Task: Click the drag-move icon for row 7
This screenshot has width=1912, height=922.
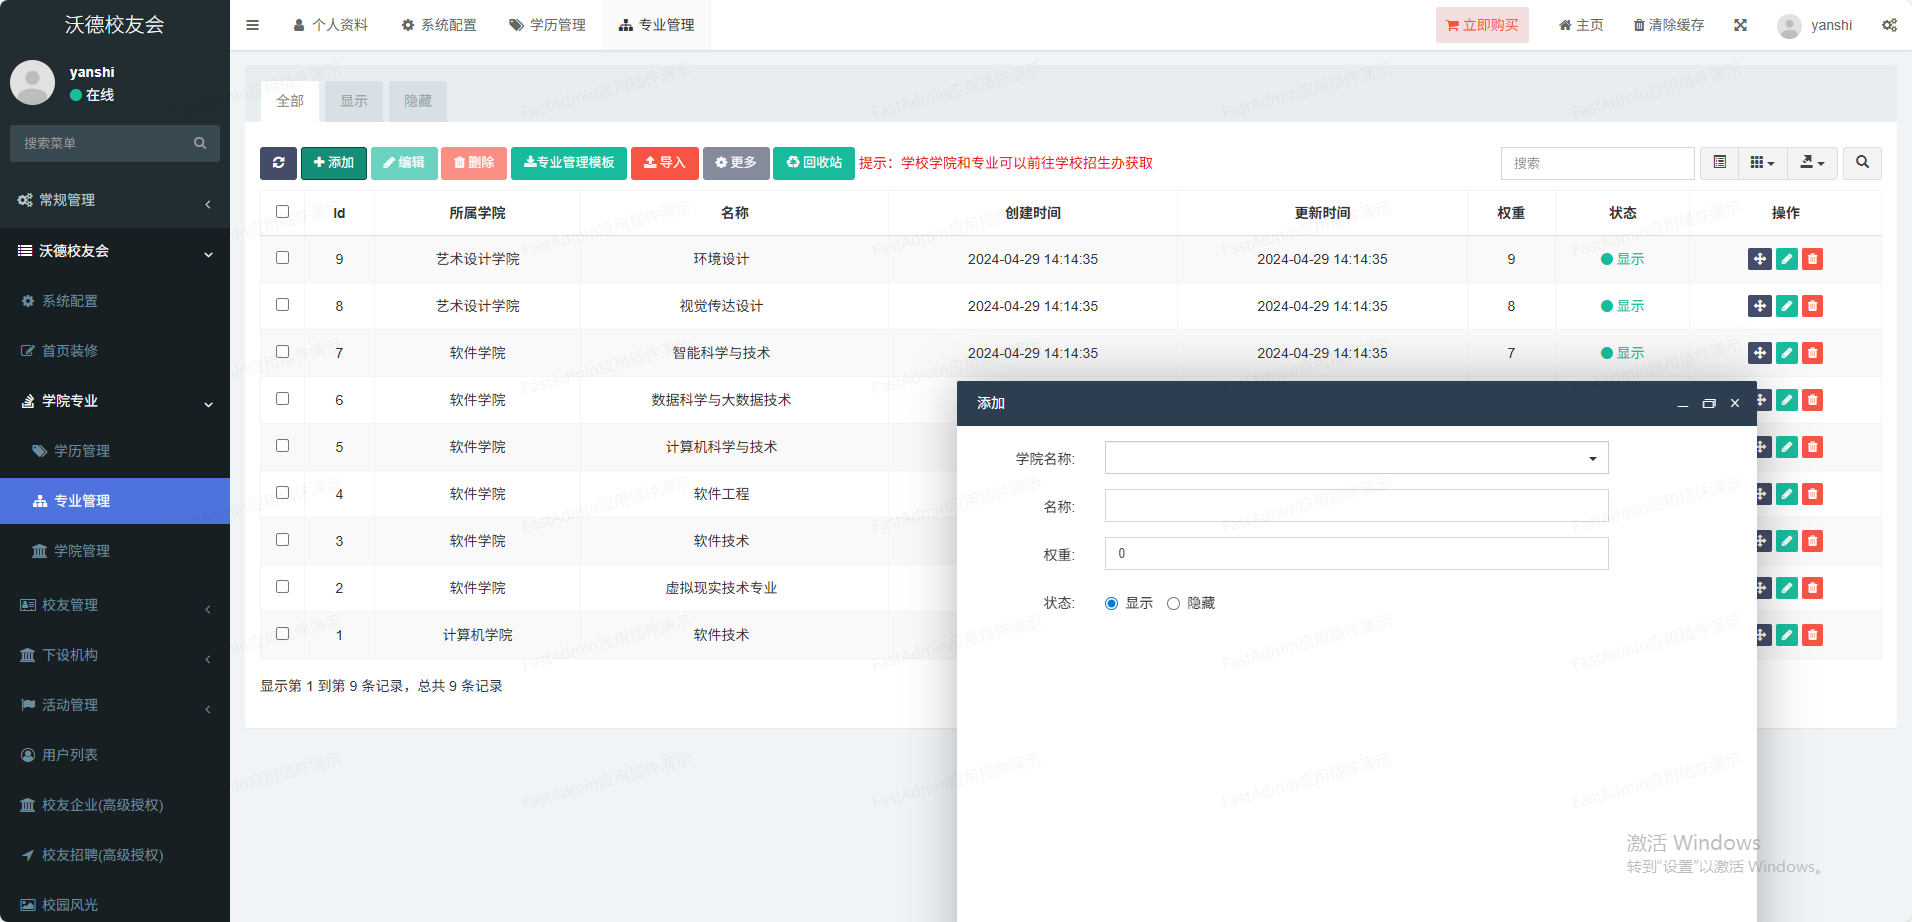Action: coord(1759,353)
